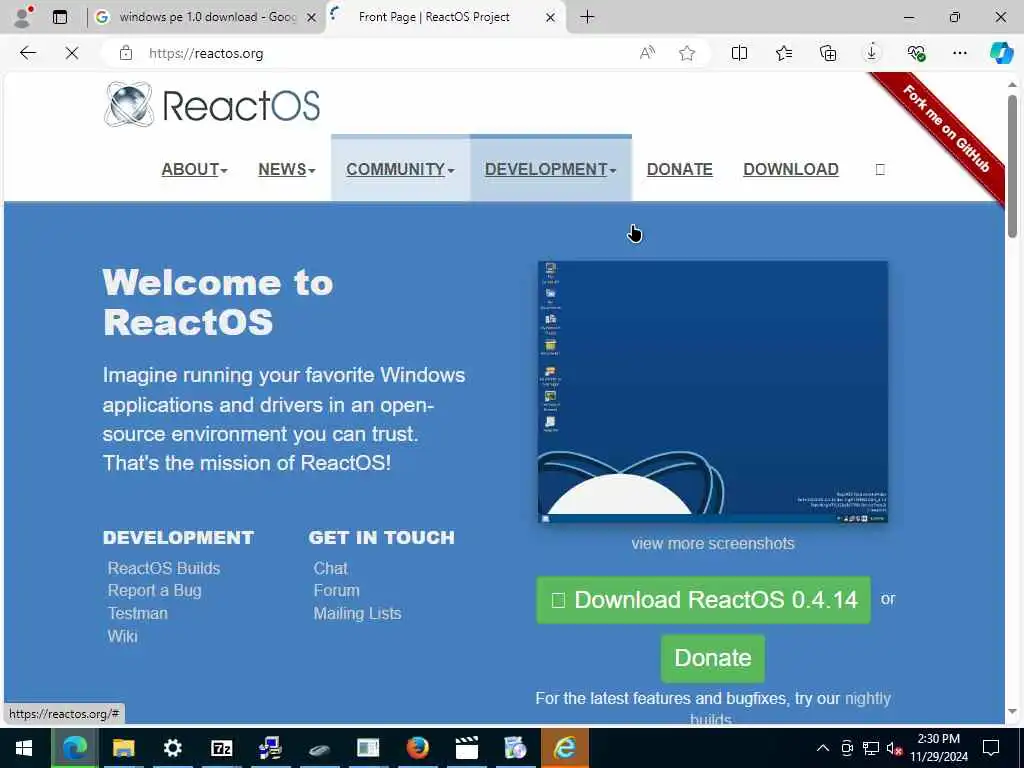The height and width of the screenshot is (768, 1024).
Task: Open Copilot sidebar icon
Action: point(1001,53)
